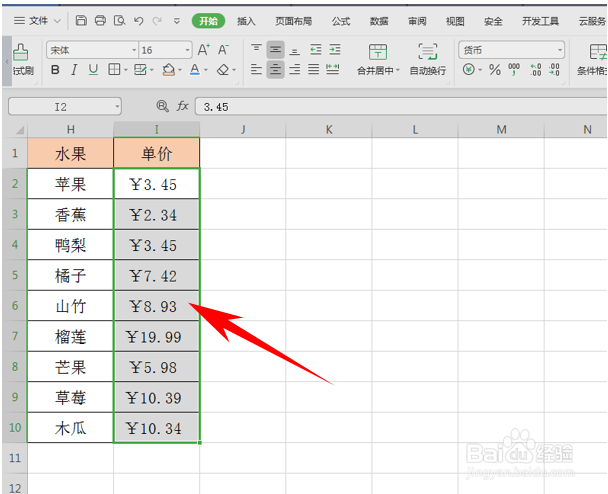Image resolution: width=608 pixels, height=494 pixels.
Task: Align text right
Action: (295, 70)
